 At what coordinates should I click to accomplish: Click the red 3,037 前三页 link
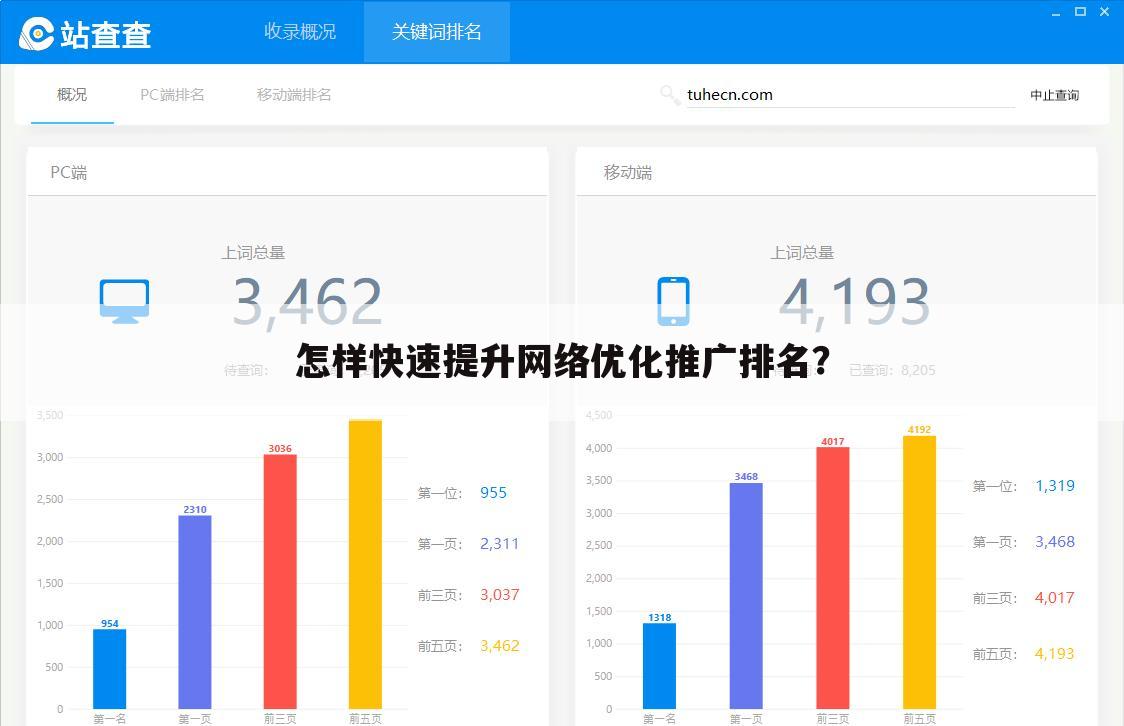(500, 594)
